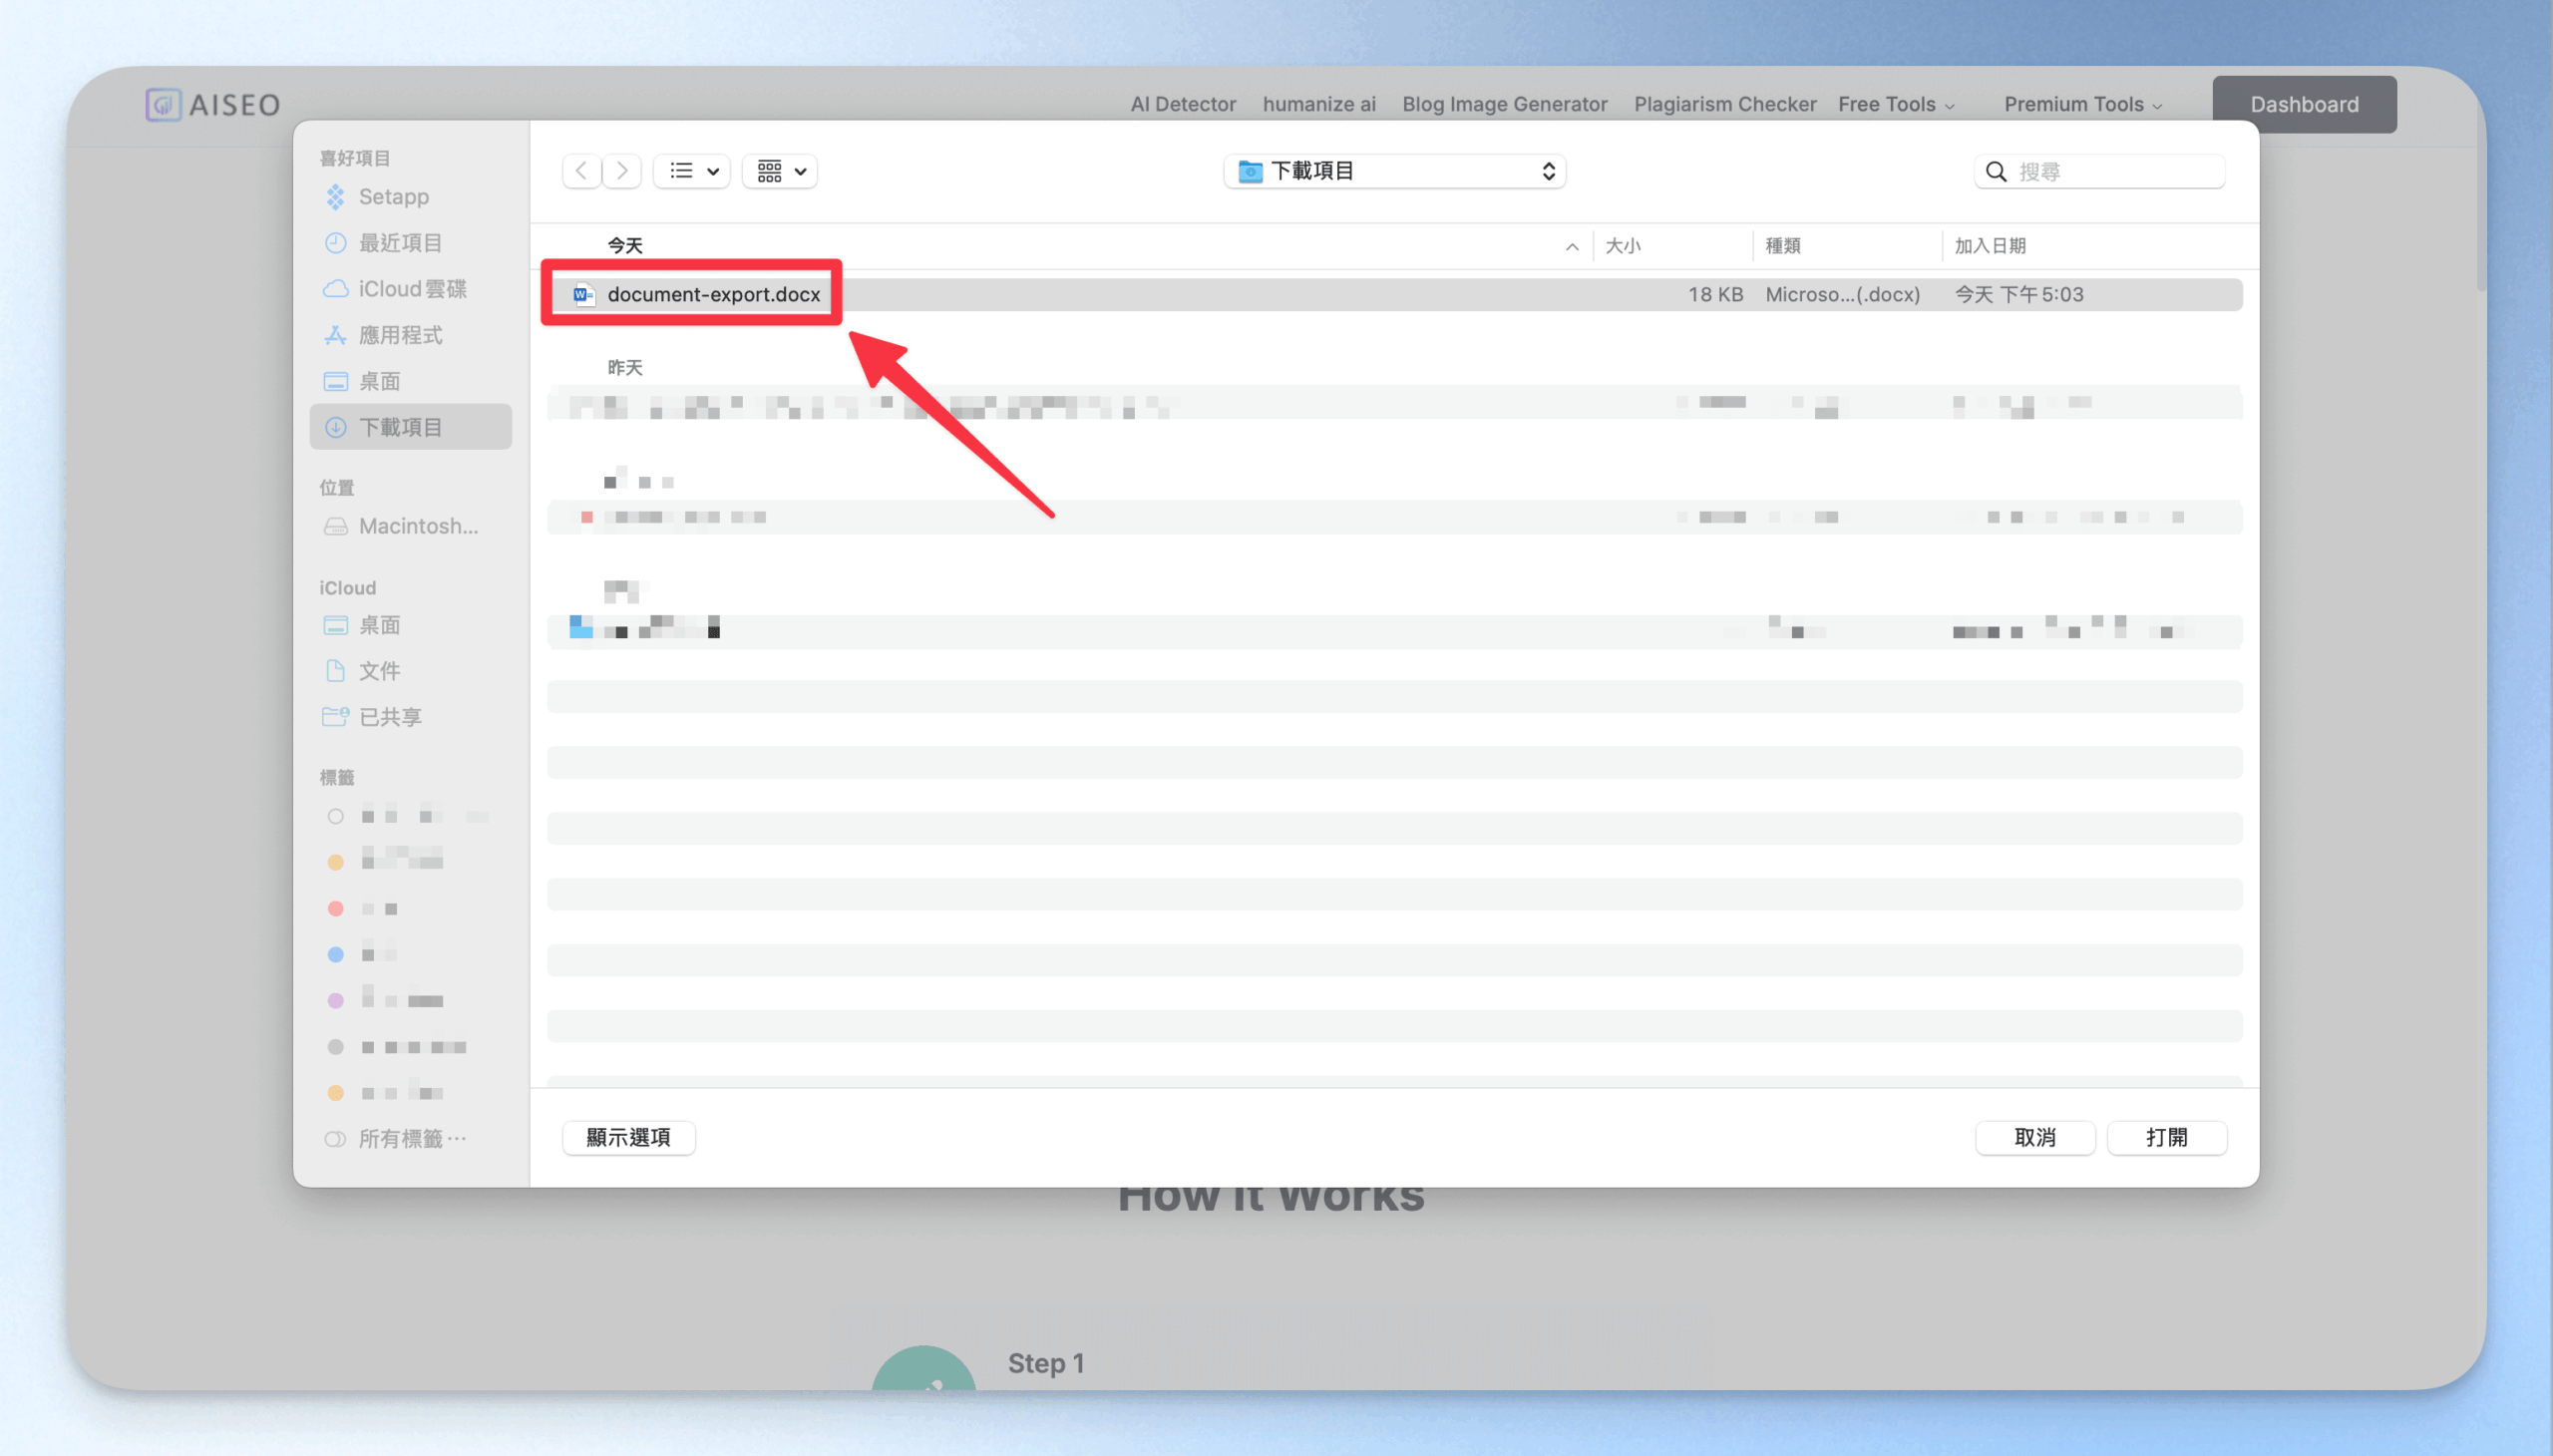Click the download icon beside 下載項目
Screen dimensions: 2553x1456
[336, 427]
